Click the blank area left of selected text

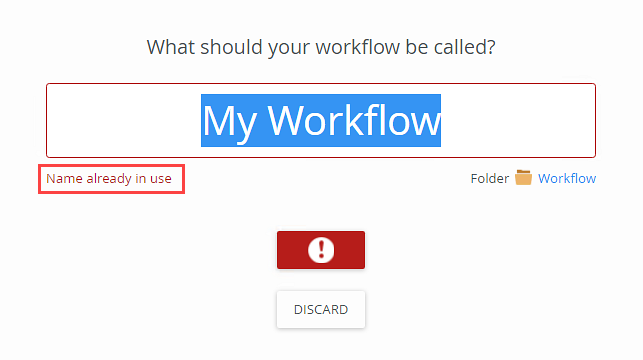[x=124, y=121]
